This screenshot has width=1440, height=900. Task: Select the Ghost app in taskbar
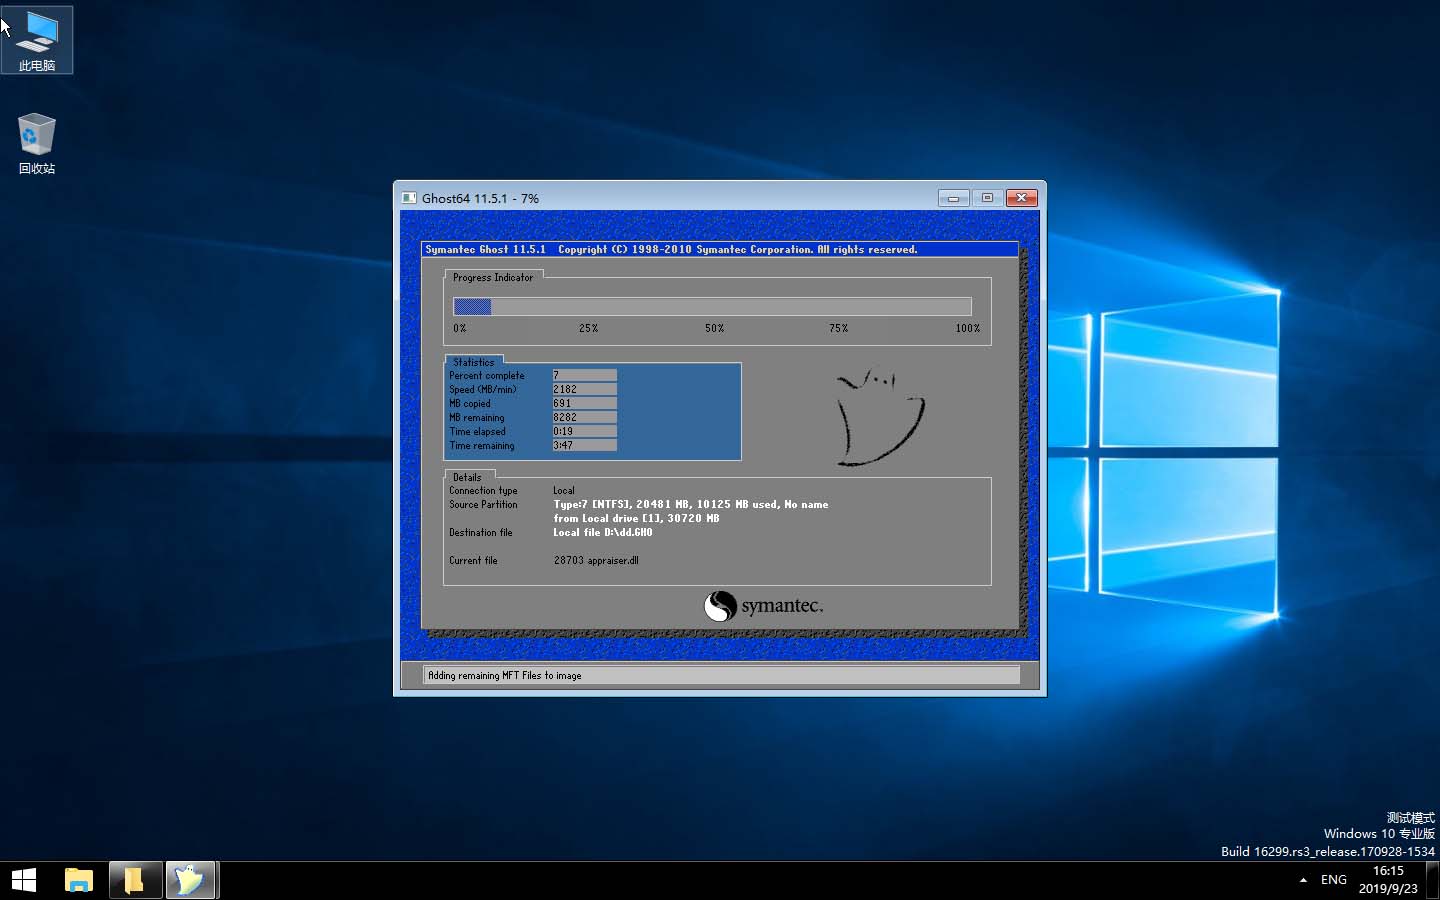click(190, 880)
